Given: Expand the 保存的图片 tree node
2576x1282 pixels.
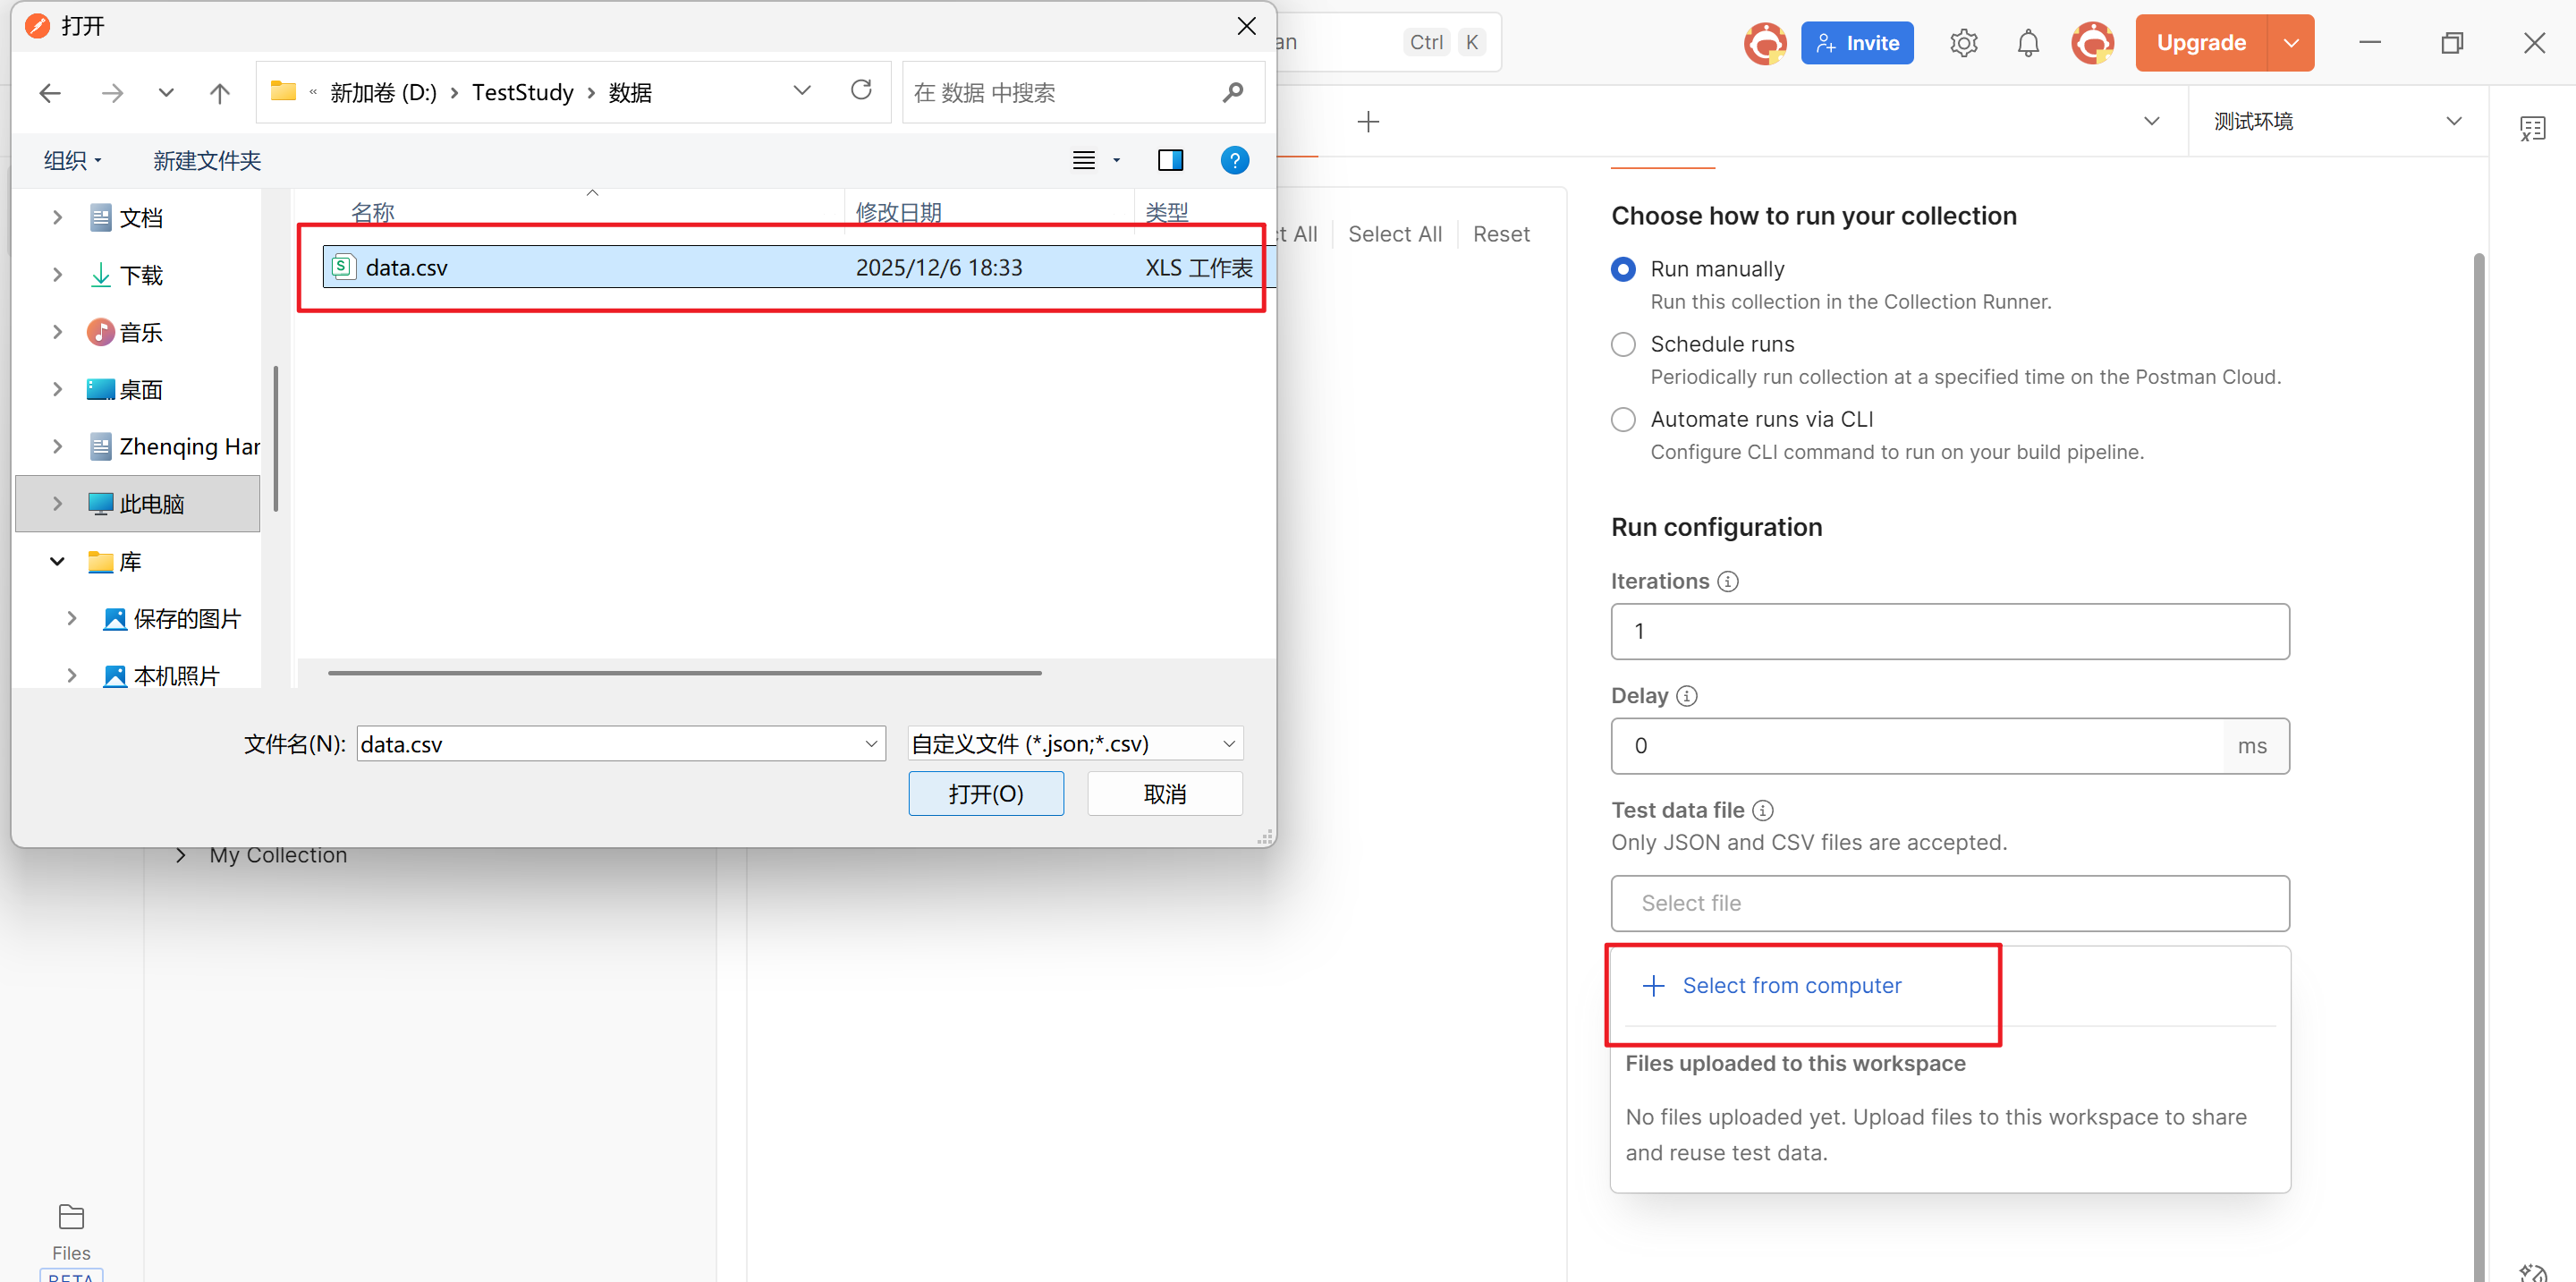Looking at the screenshot, I should coord(71,618).
